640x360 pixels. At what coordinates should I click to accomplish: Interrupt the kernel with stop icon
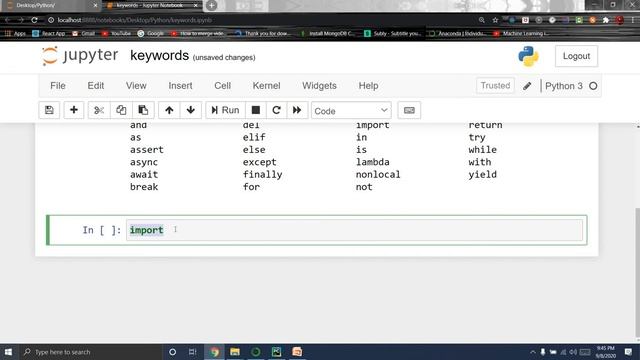[256, 110]
